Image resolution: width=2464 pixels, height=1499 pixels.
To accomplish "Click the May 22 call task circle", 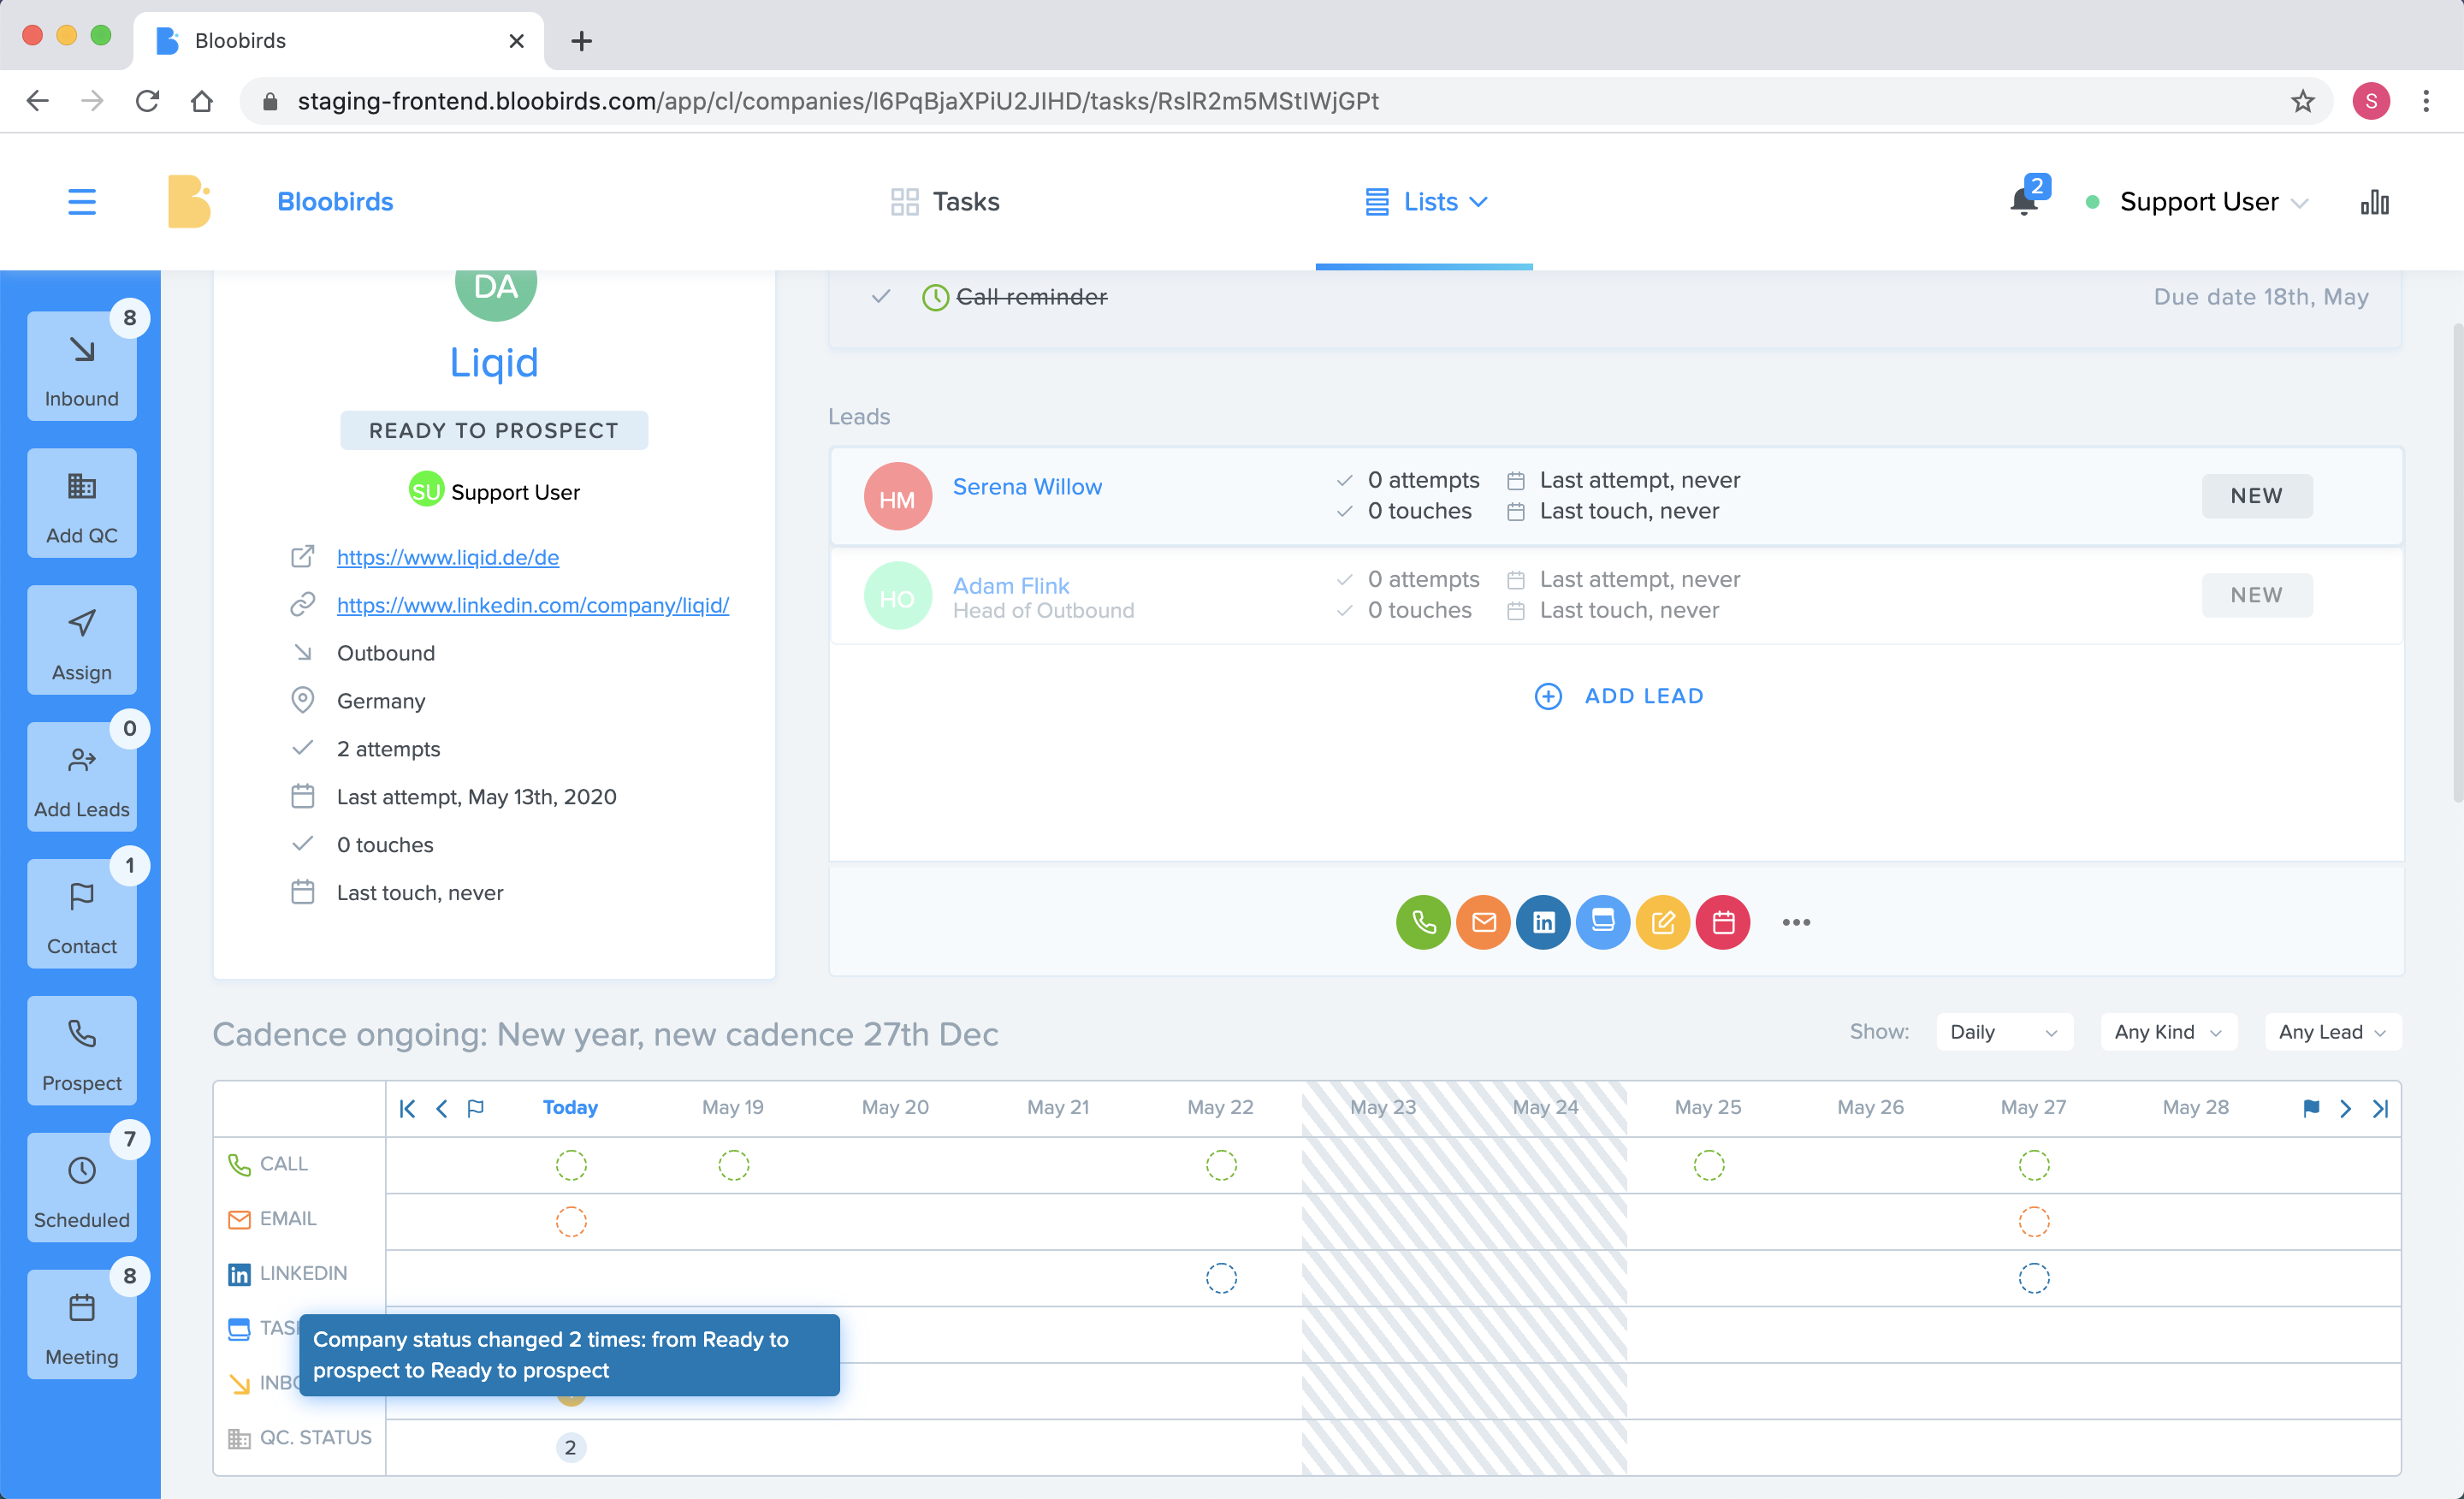I will point(1221,1165).
